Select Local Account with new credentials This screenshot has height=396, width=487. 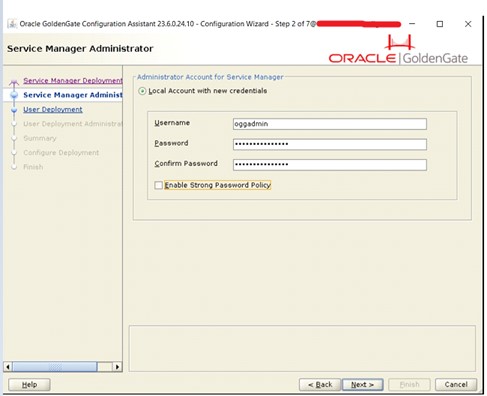click(x=142, y=91)
